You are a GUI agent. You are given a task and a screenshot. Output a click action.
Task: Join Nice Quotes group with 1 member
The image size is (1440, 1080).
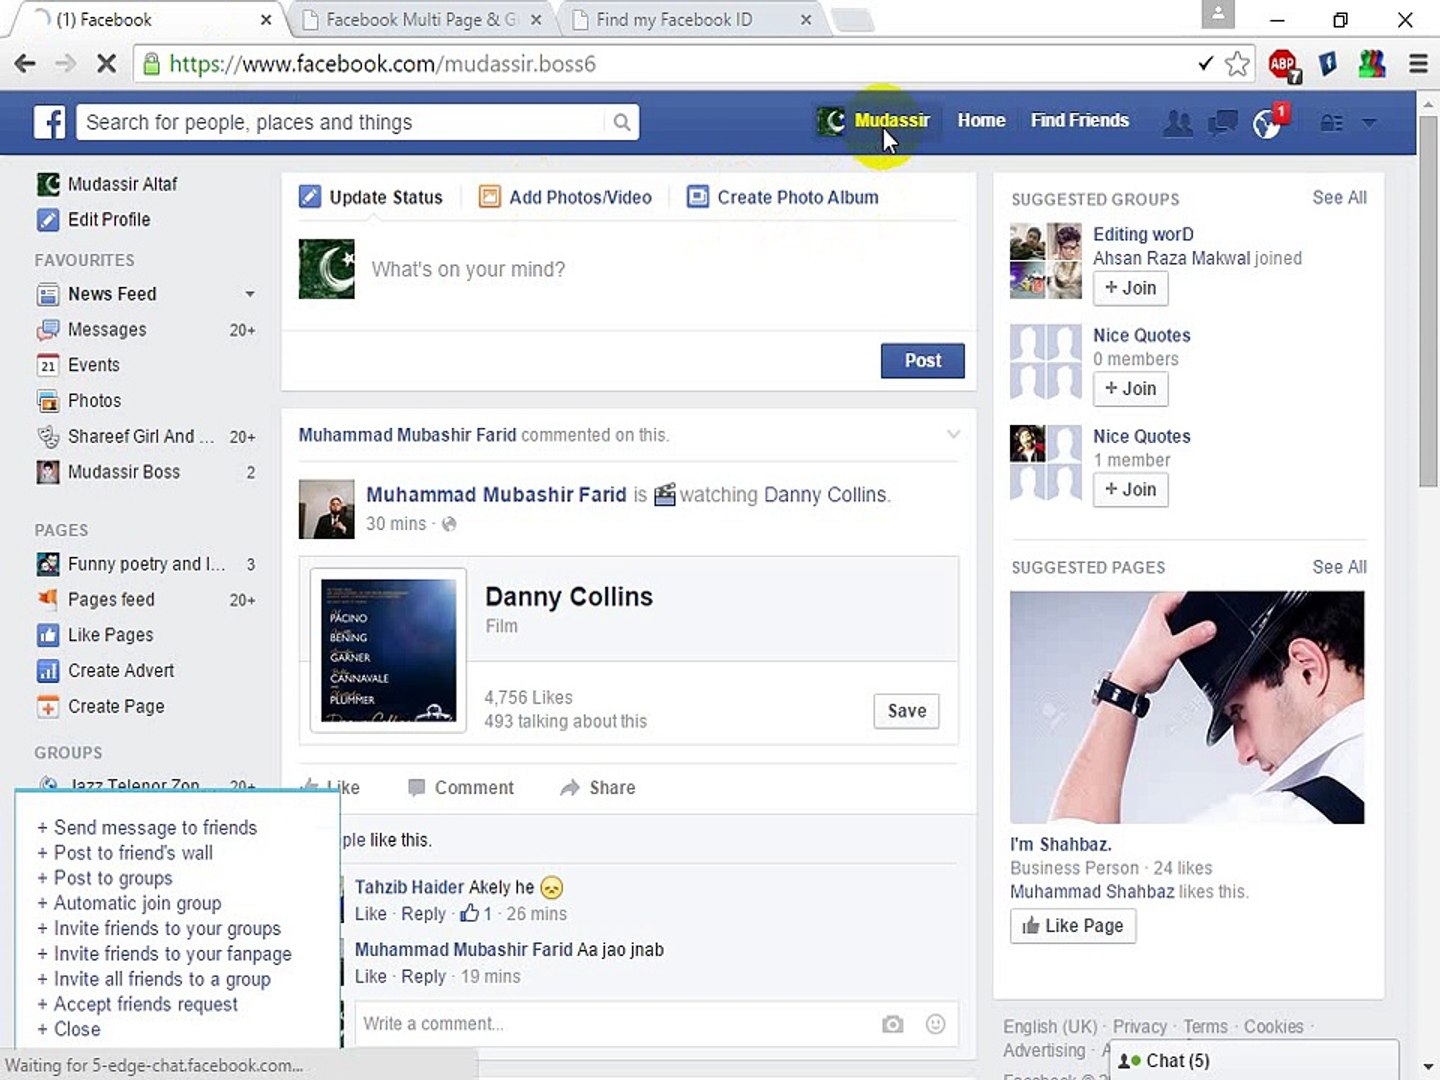(x=1130, y=490)
